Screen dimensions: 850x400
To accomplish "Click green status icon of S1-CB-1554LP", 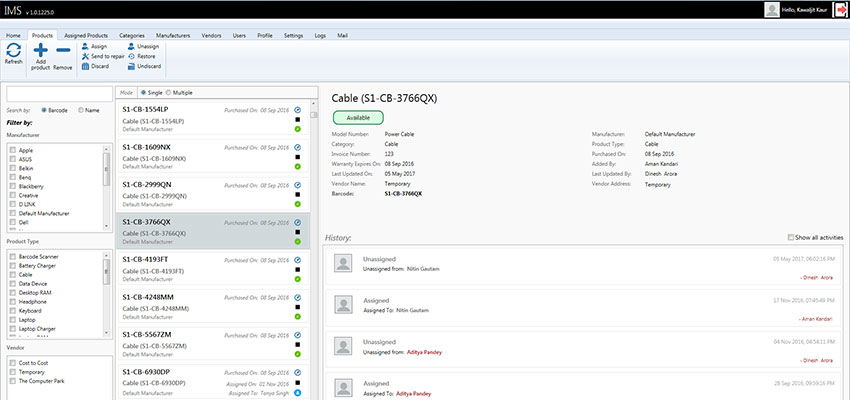I will pyautogui.click(x=298, y=129).
